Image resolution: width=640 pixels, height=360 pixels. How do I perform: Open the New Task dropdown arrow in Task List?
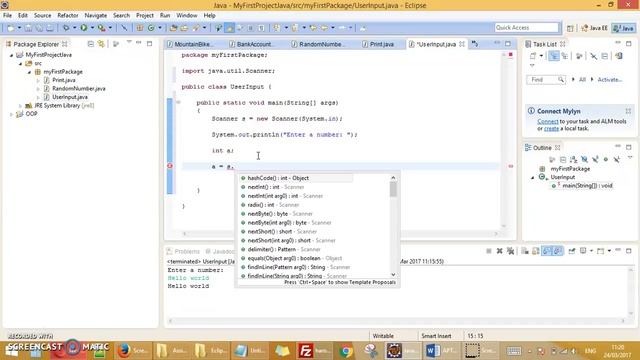(541, 56)
